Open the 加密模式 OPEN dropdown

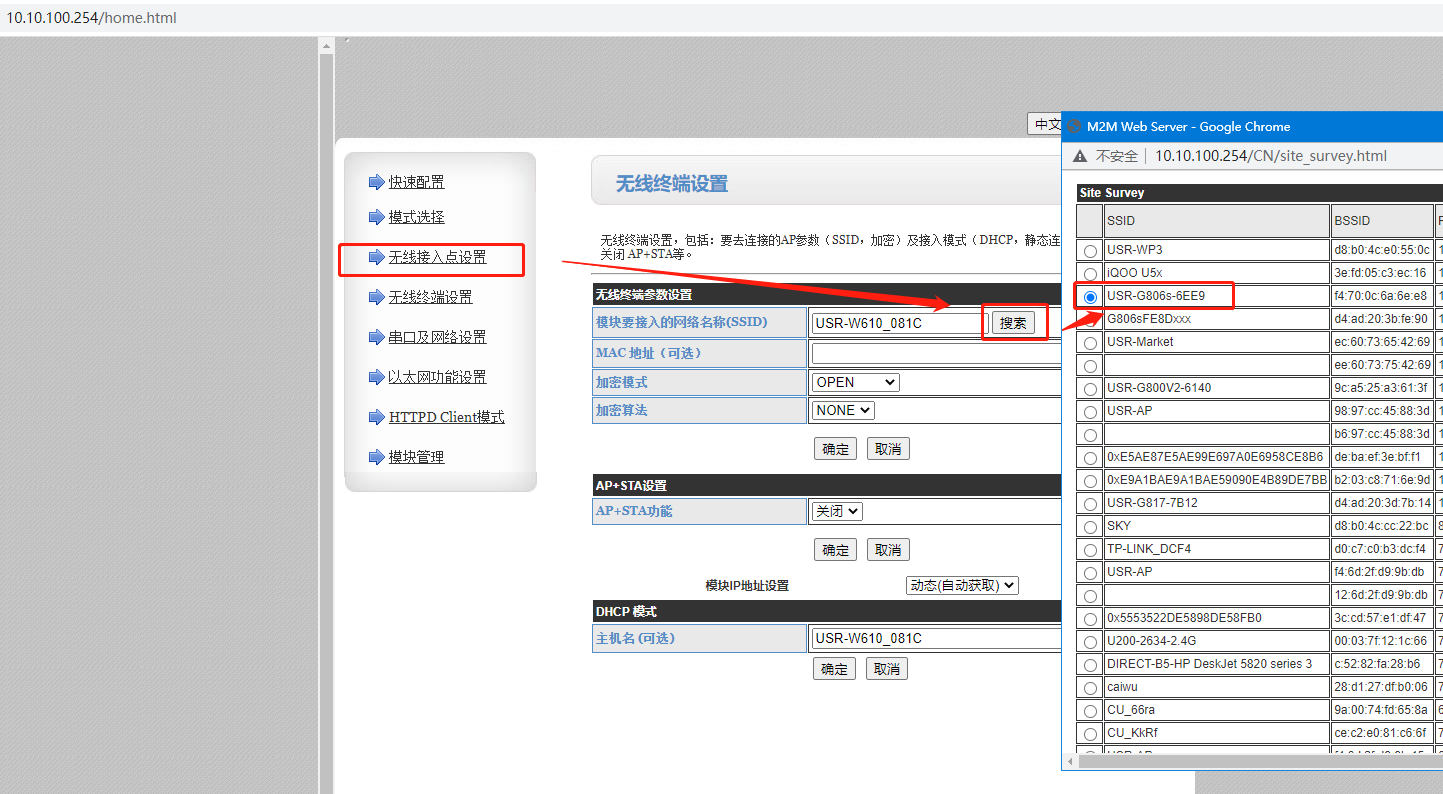[854, 382]
